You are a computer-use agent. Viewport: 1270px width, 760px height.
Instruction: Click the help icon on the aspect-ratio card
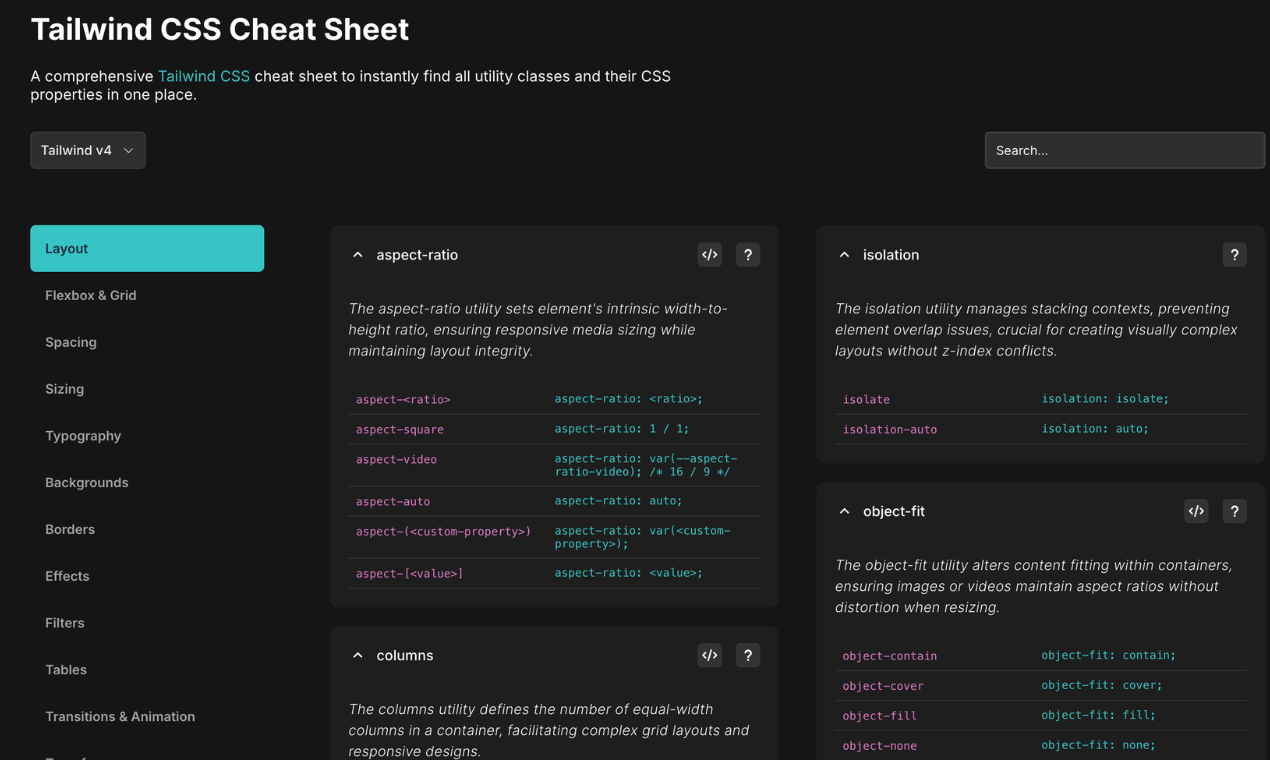pos(747,255)
